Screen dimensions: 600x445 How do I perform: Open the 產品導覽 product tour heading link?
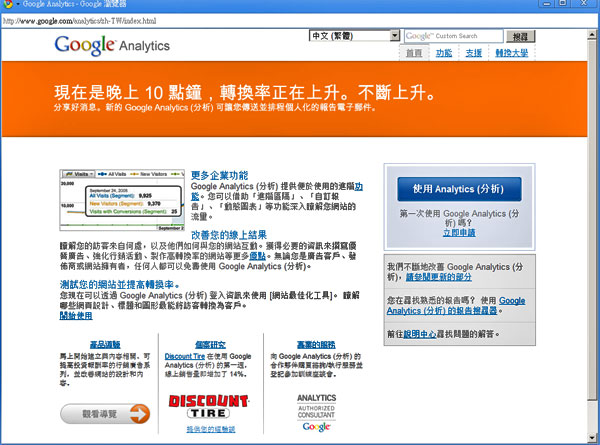click(105, 345)
